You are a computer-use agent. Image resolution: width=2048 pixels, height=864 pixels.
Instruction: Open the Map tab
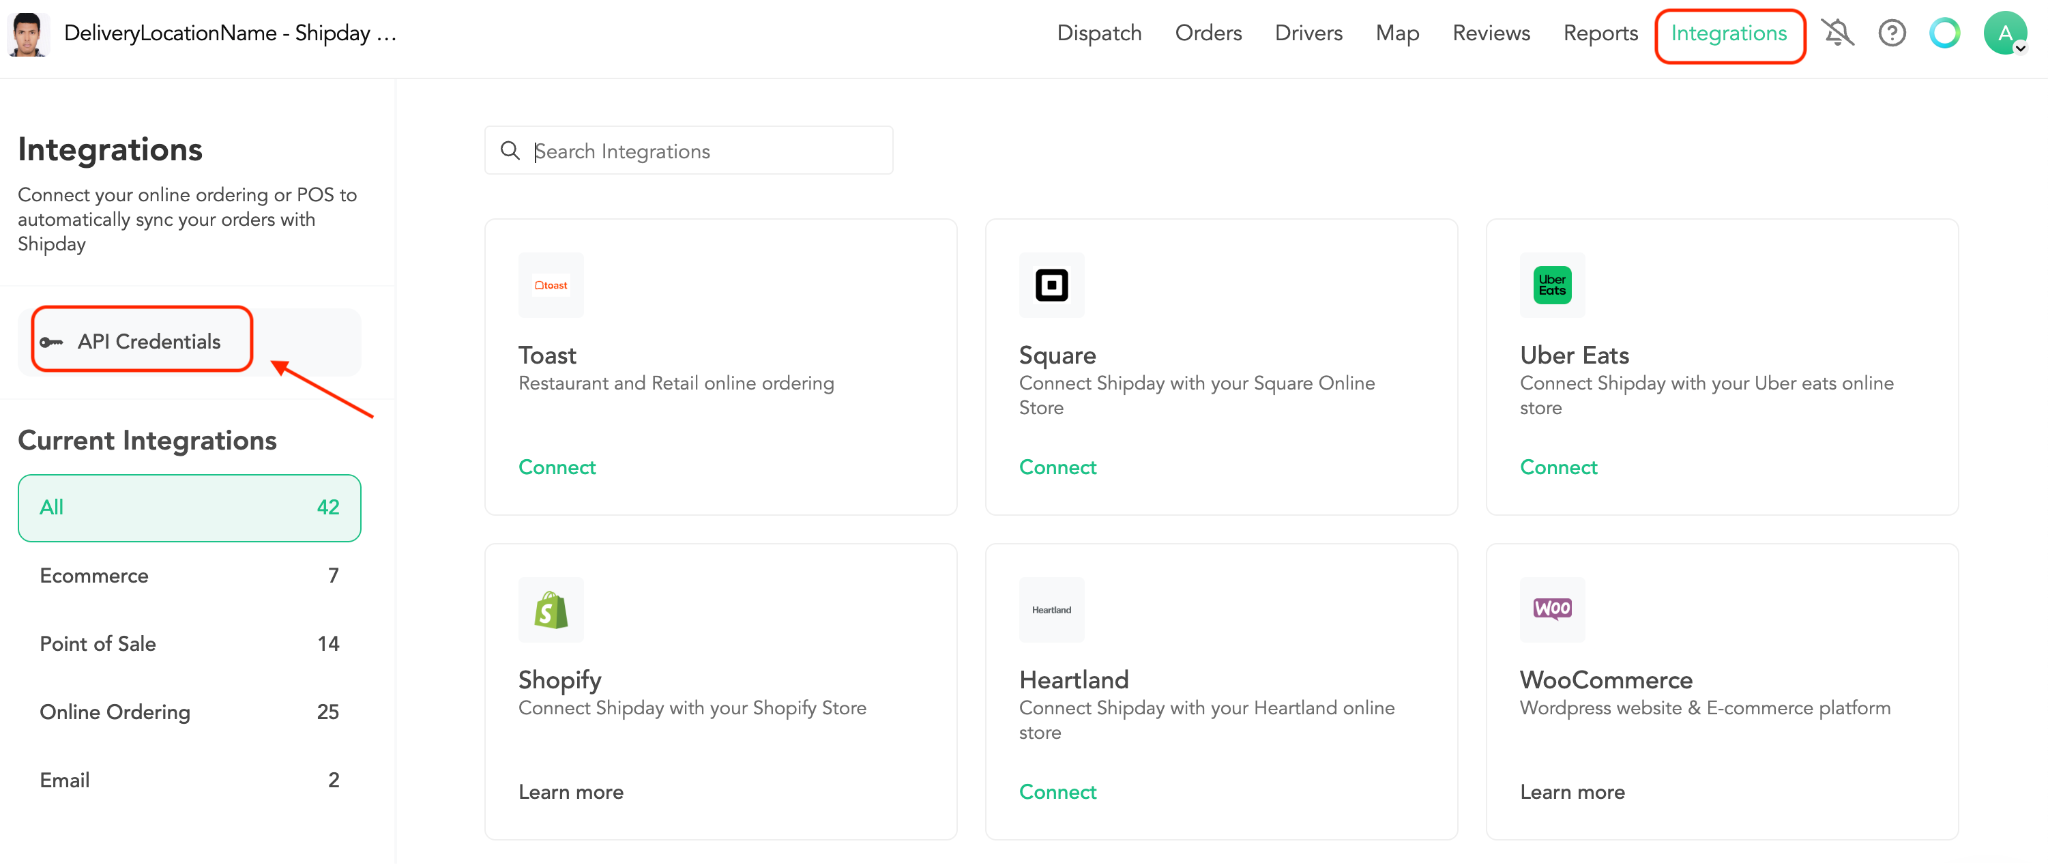pyautogui.click(x=1397, y=33)
